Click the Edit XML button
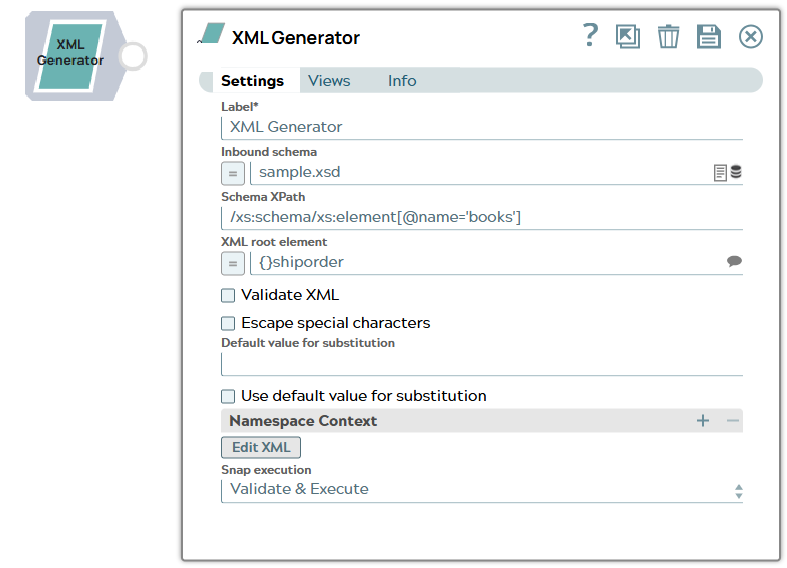The height and width of the screenshot is (568, 787). (260, 447)
